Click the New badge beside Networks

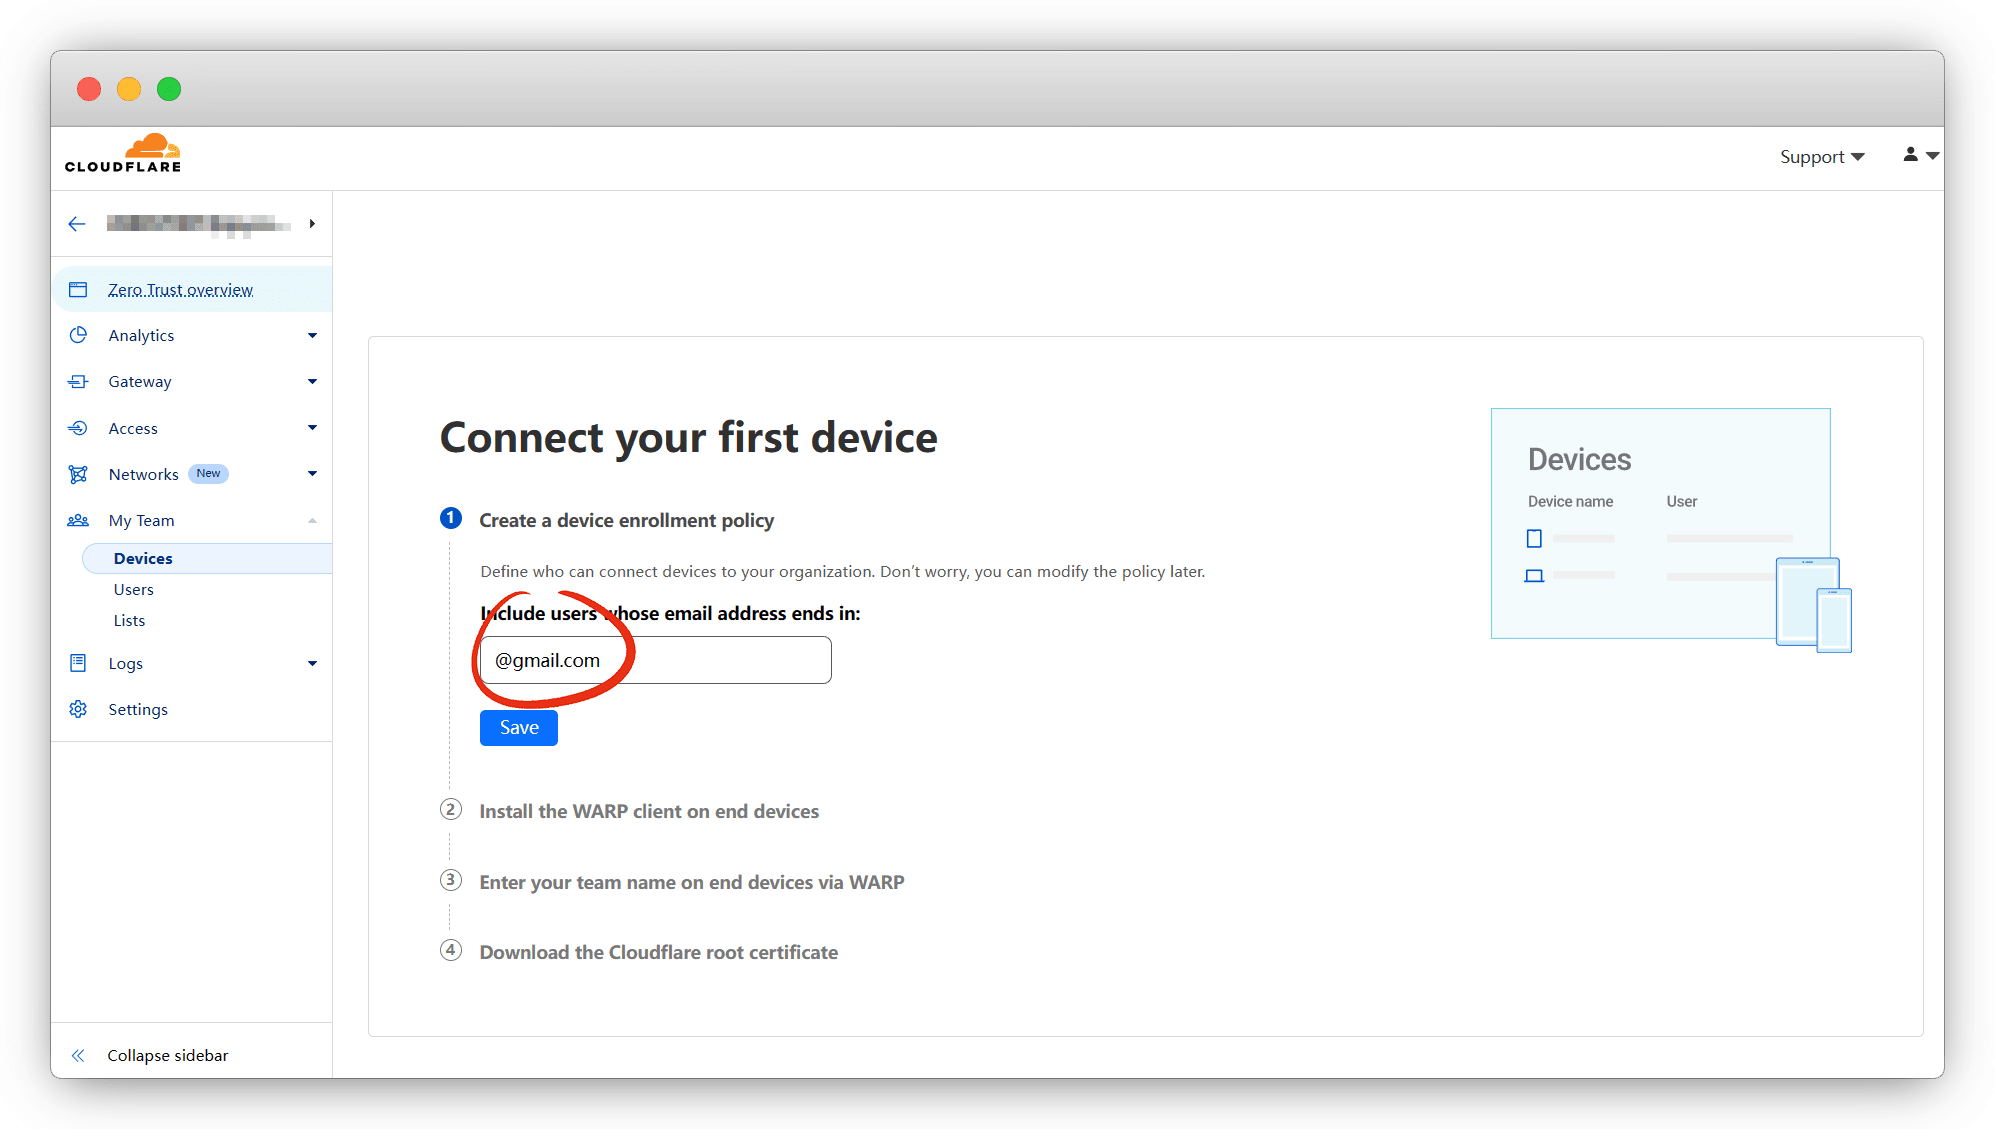[x=208, y=474]
